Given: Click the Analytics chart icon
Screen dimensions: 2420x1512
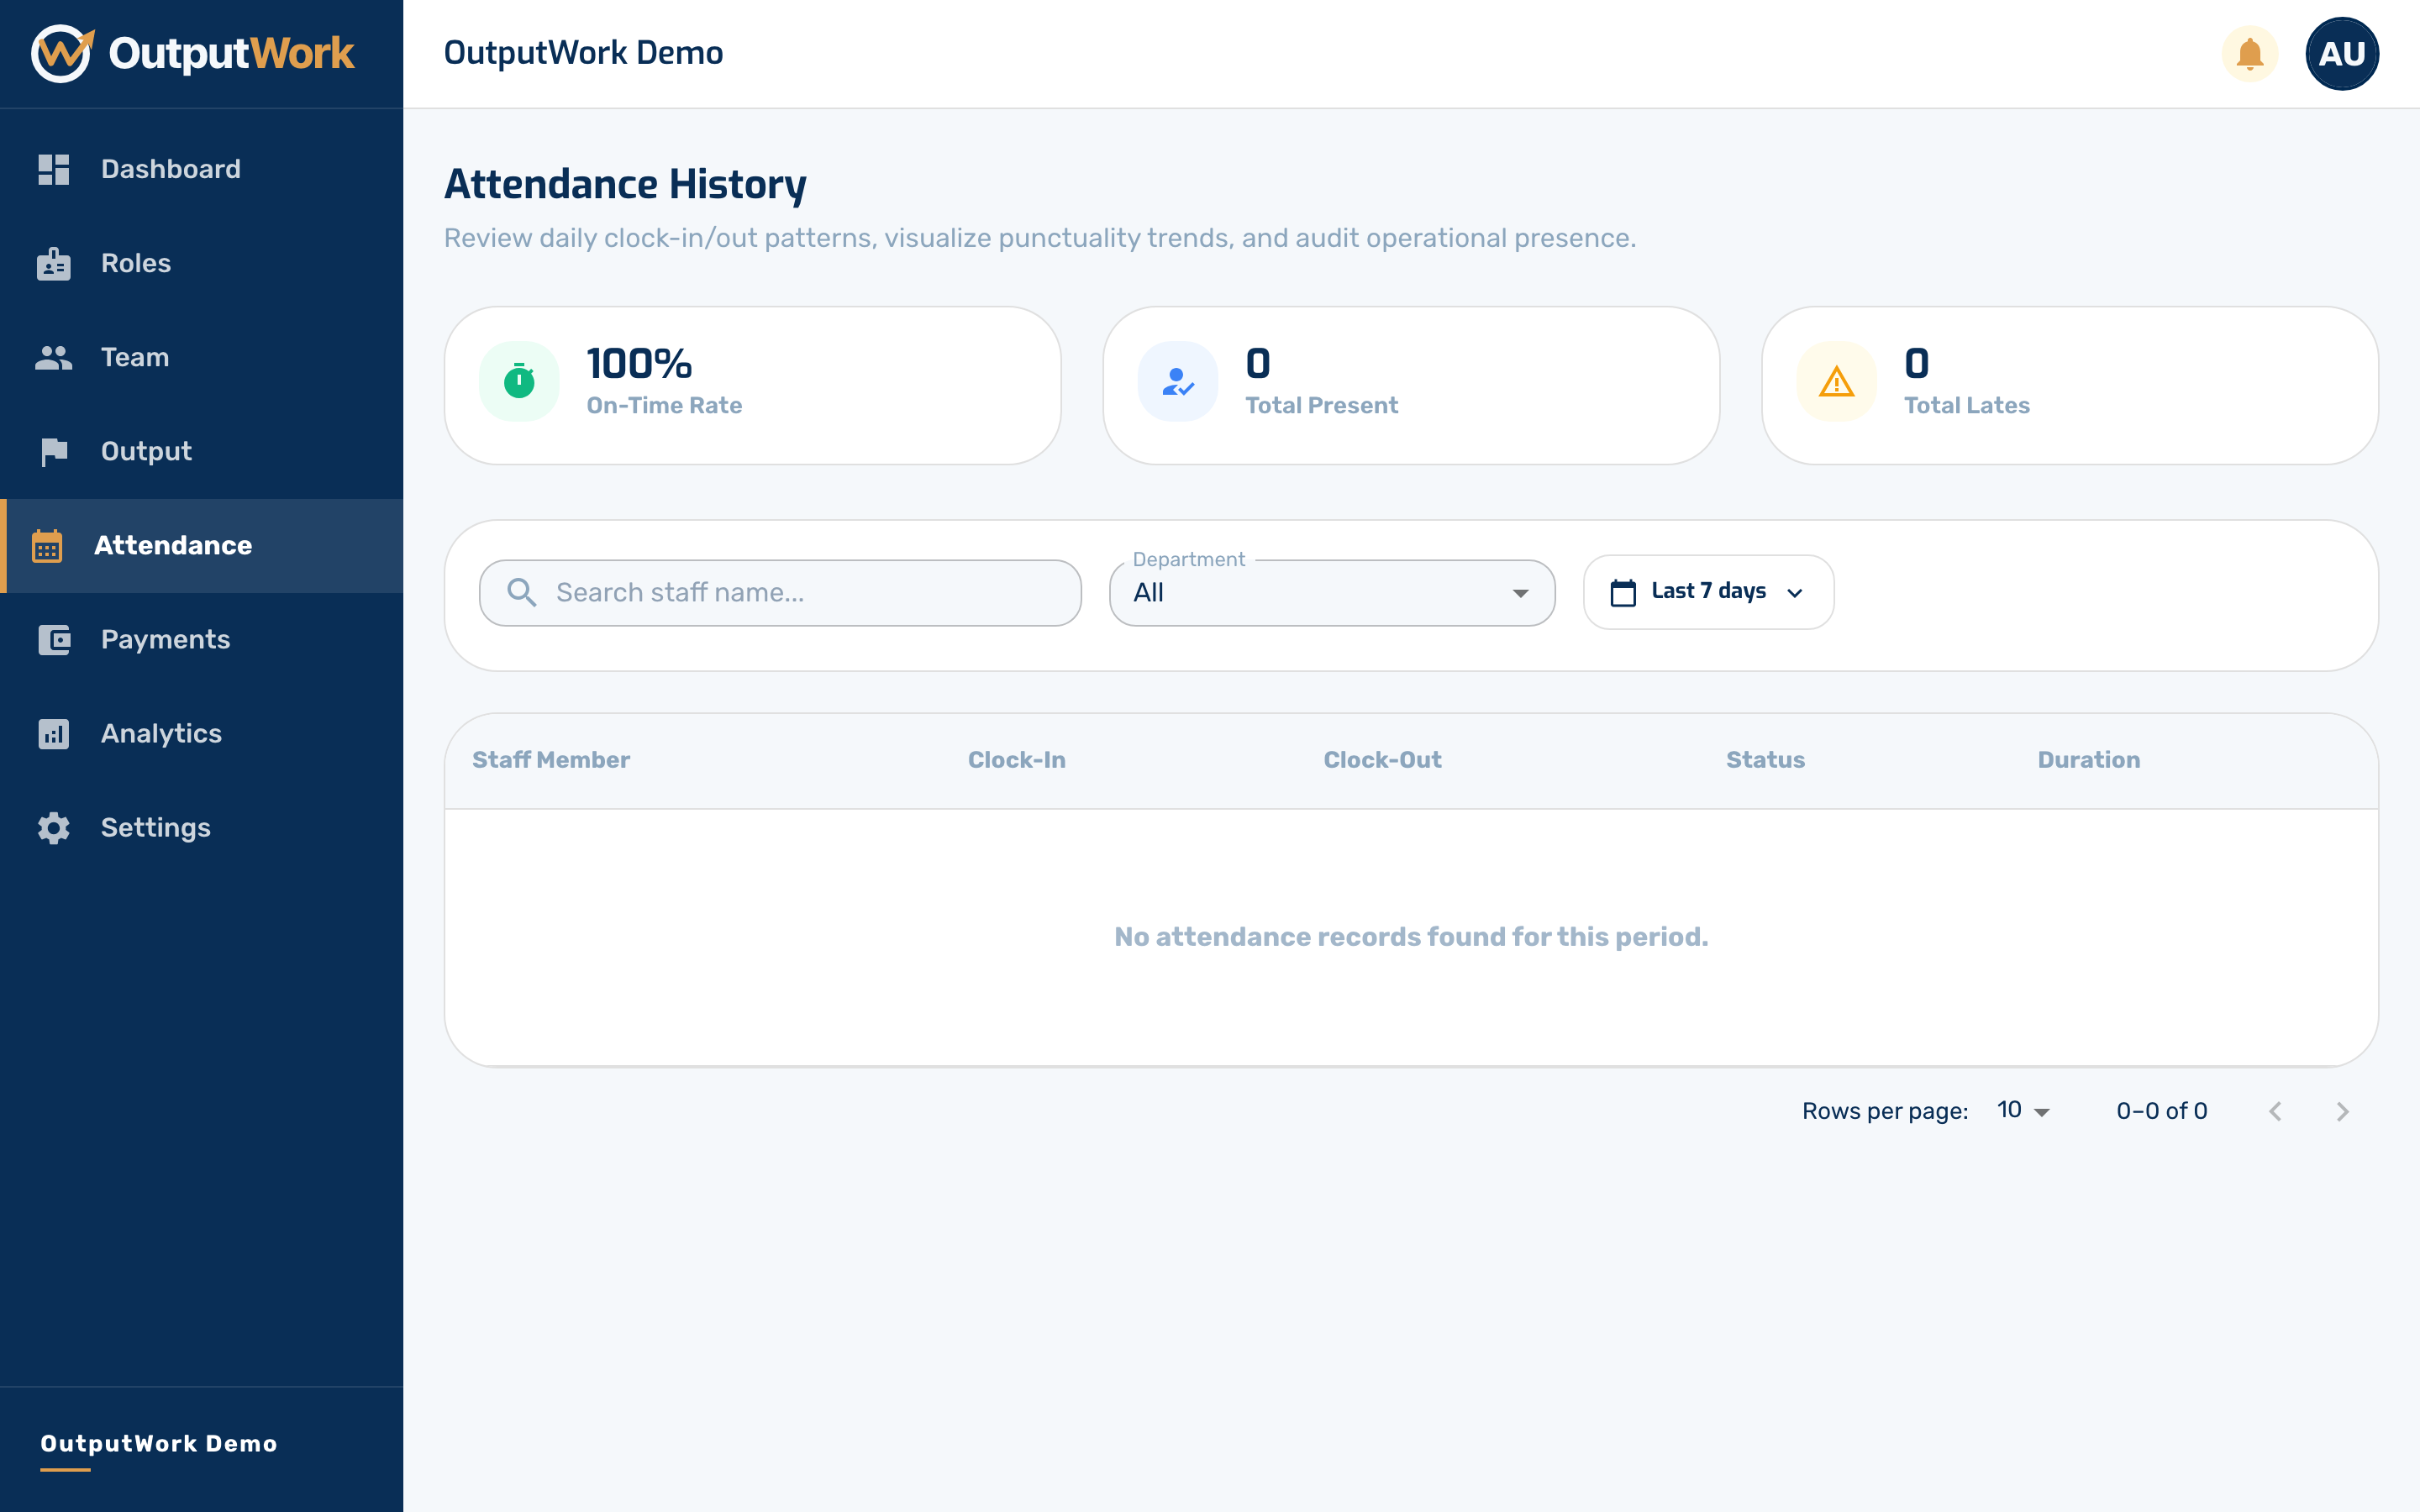Looking at the screenshot, I should [53, 734].
